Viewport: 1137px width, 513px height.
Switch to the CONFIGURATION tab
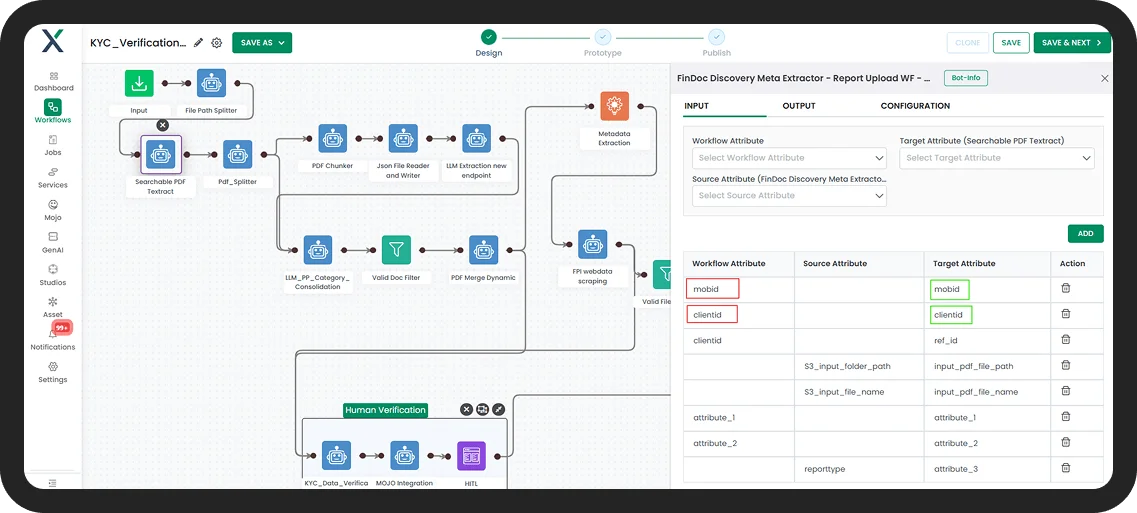(x=915, y=106)
